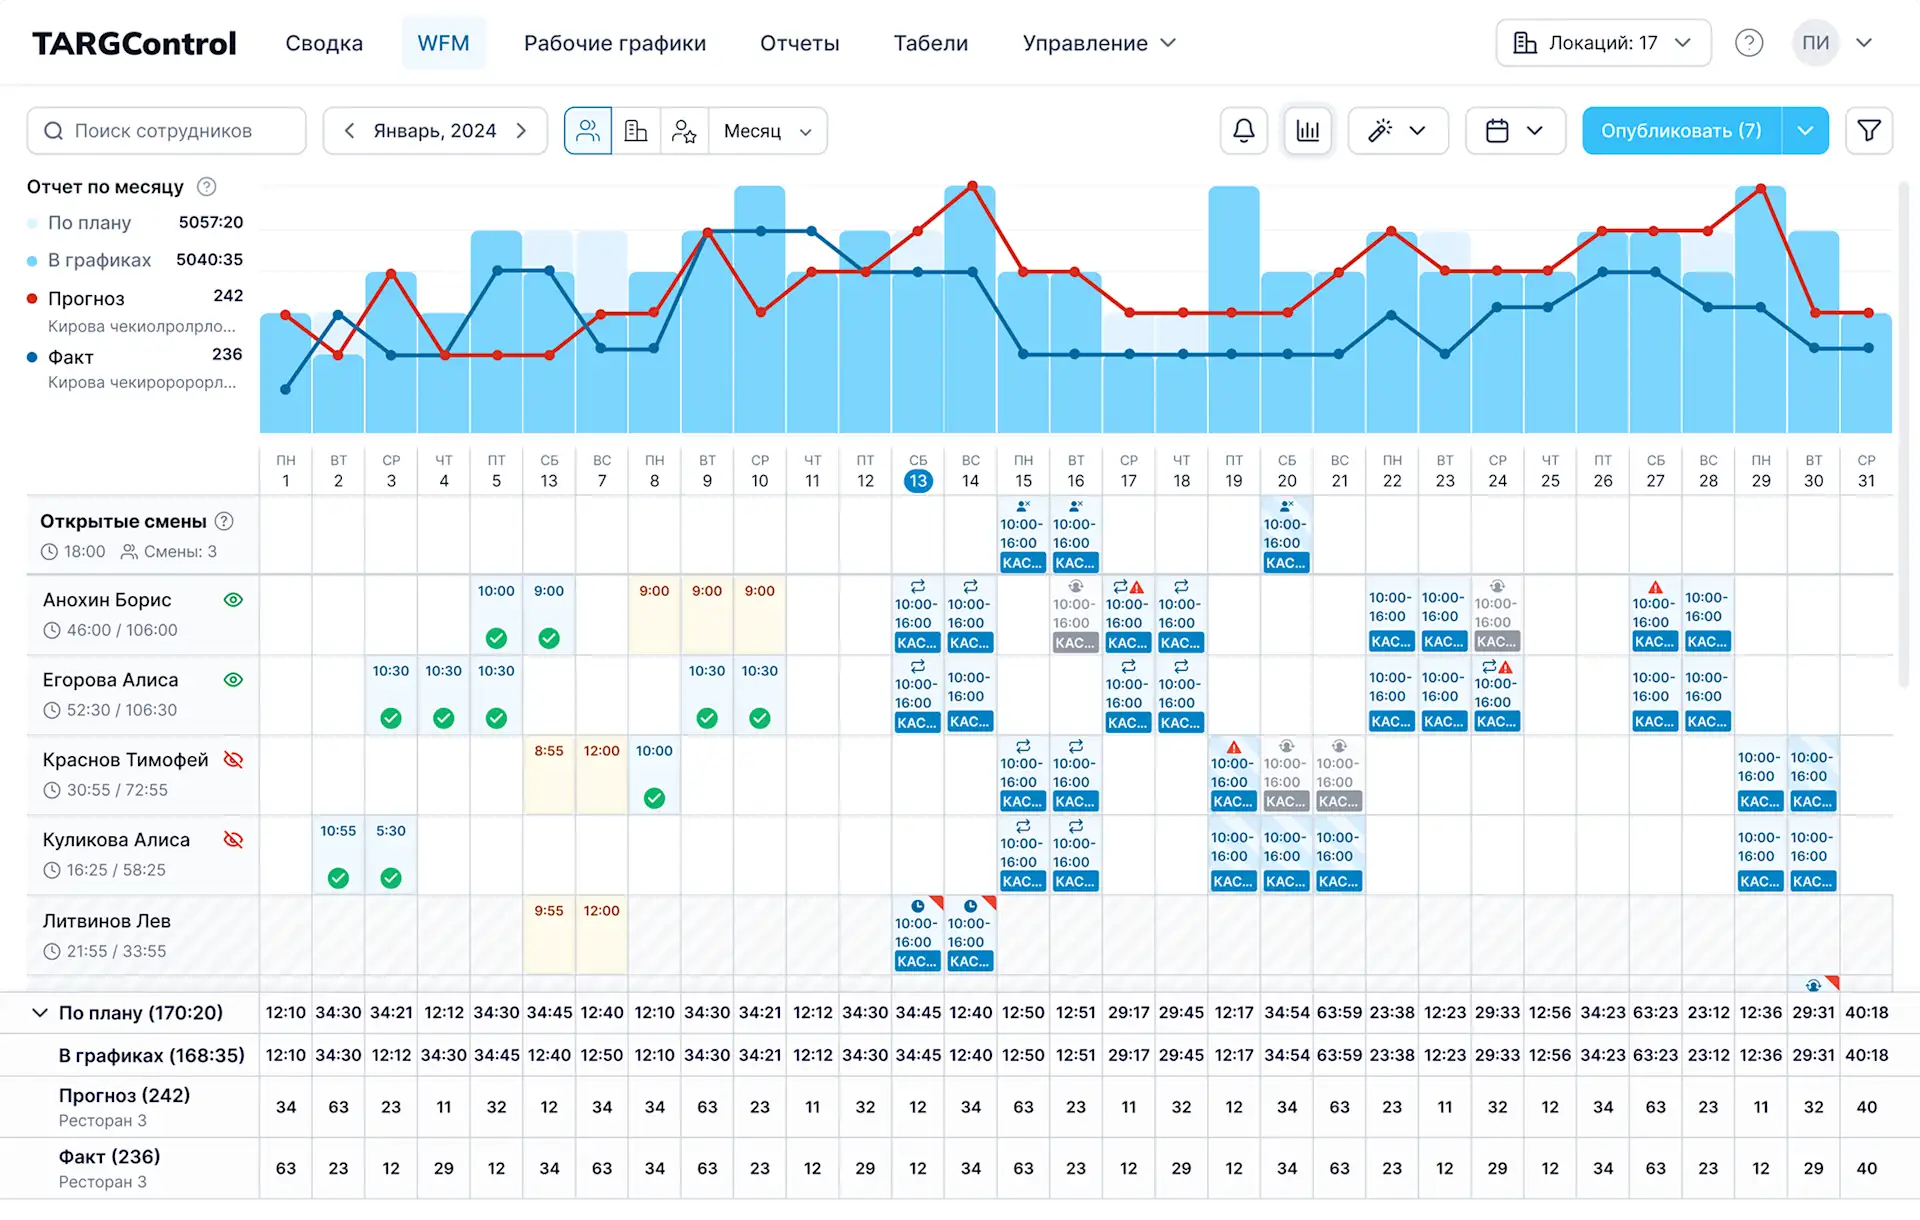Click the Опубликовать (7) button
This screenshot has width=1920, height=1220.
point(1681,131)
